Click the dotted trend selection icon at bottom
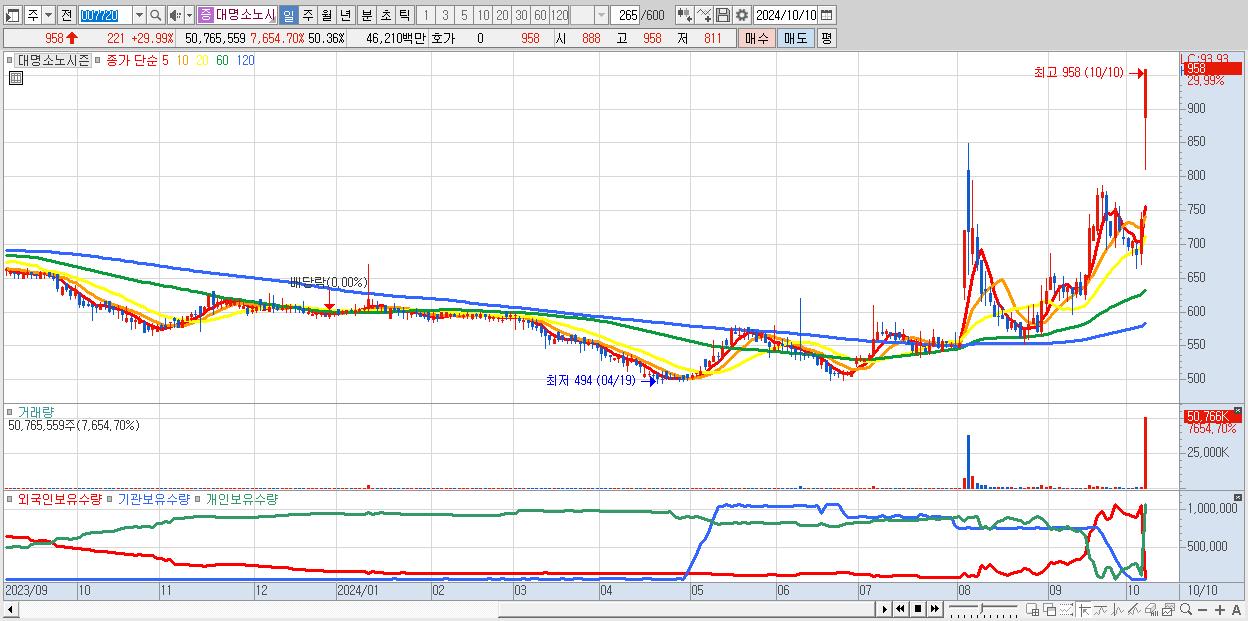The height and width of the screenshot is (621, 1248). (1066, 610)
